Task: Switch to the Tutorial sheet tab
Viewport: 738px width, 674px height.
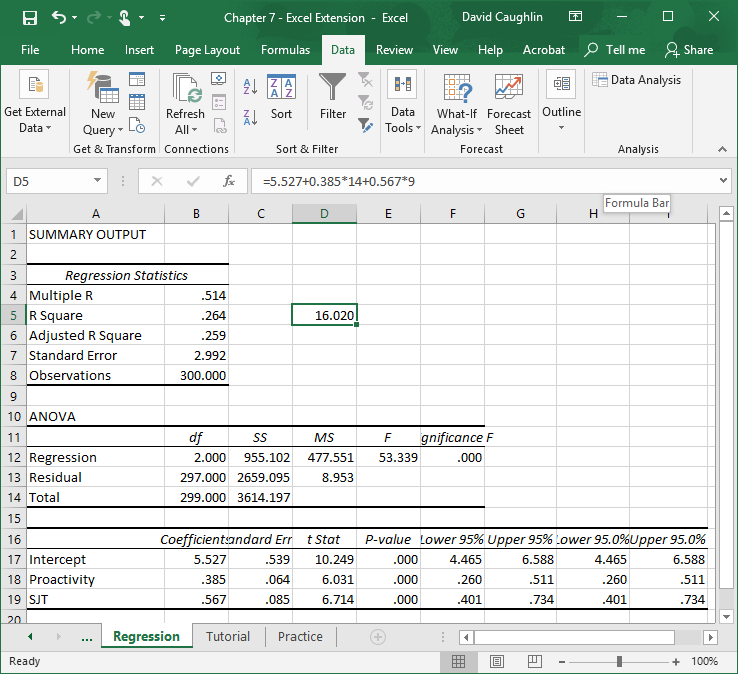Action: click(228, 637)
